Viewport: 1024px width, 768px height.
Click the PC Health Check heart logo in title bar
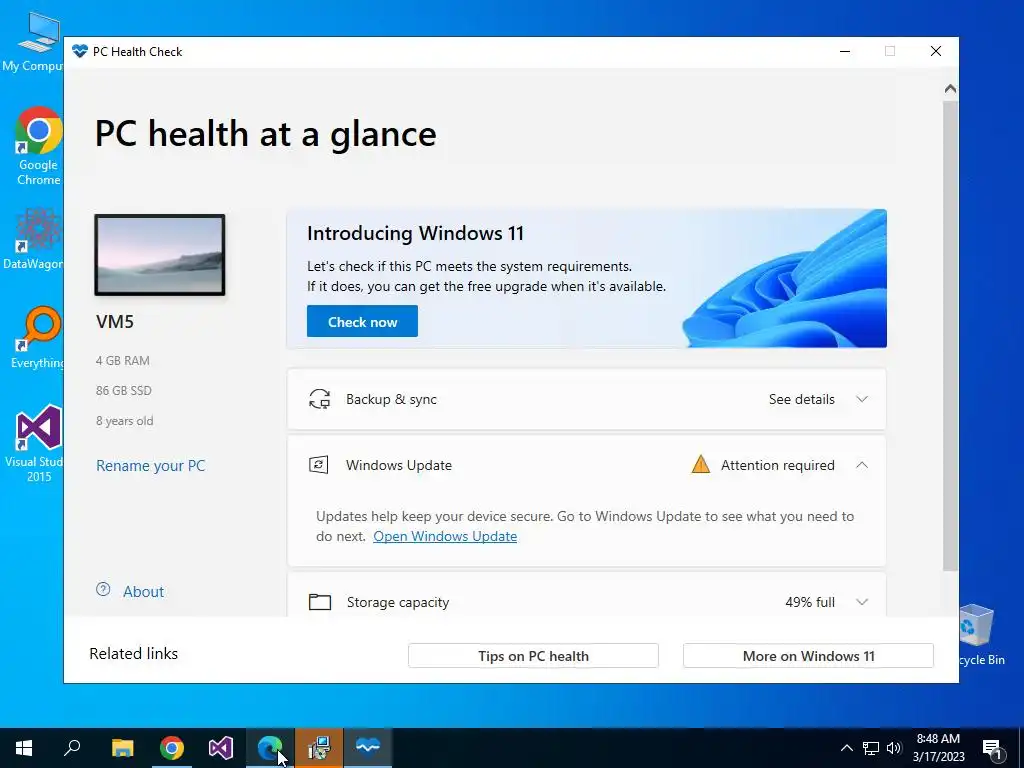pyautogui.click(x=80, y=51)
